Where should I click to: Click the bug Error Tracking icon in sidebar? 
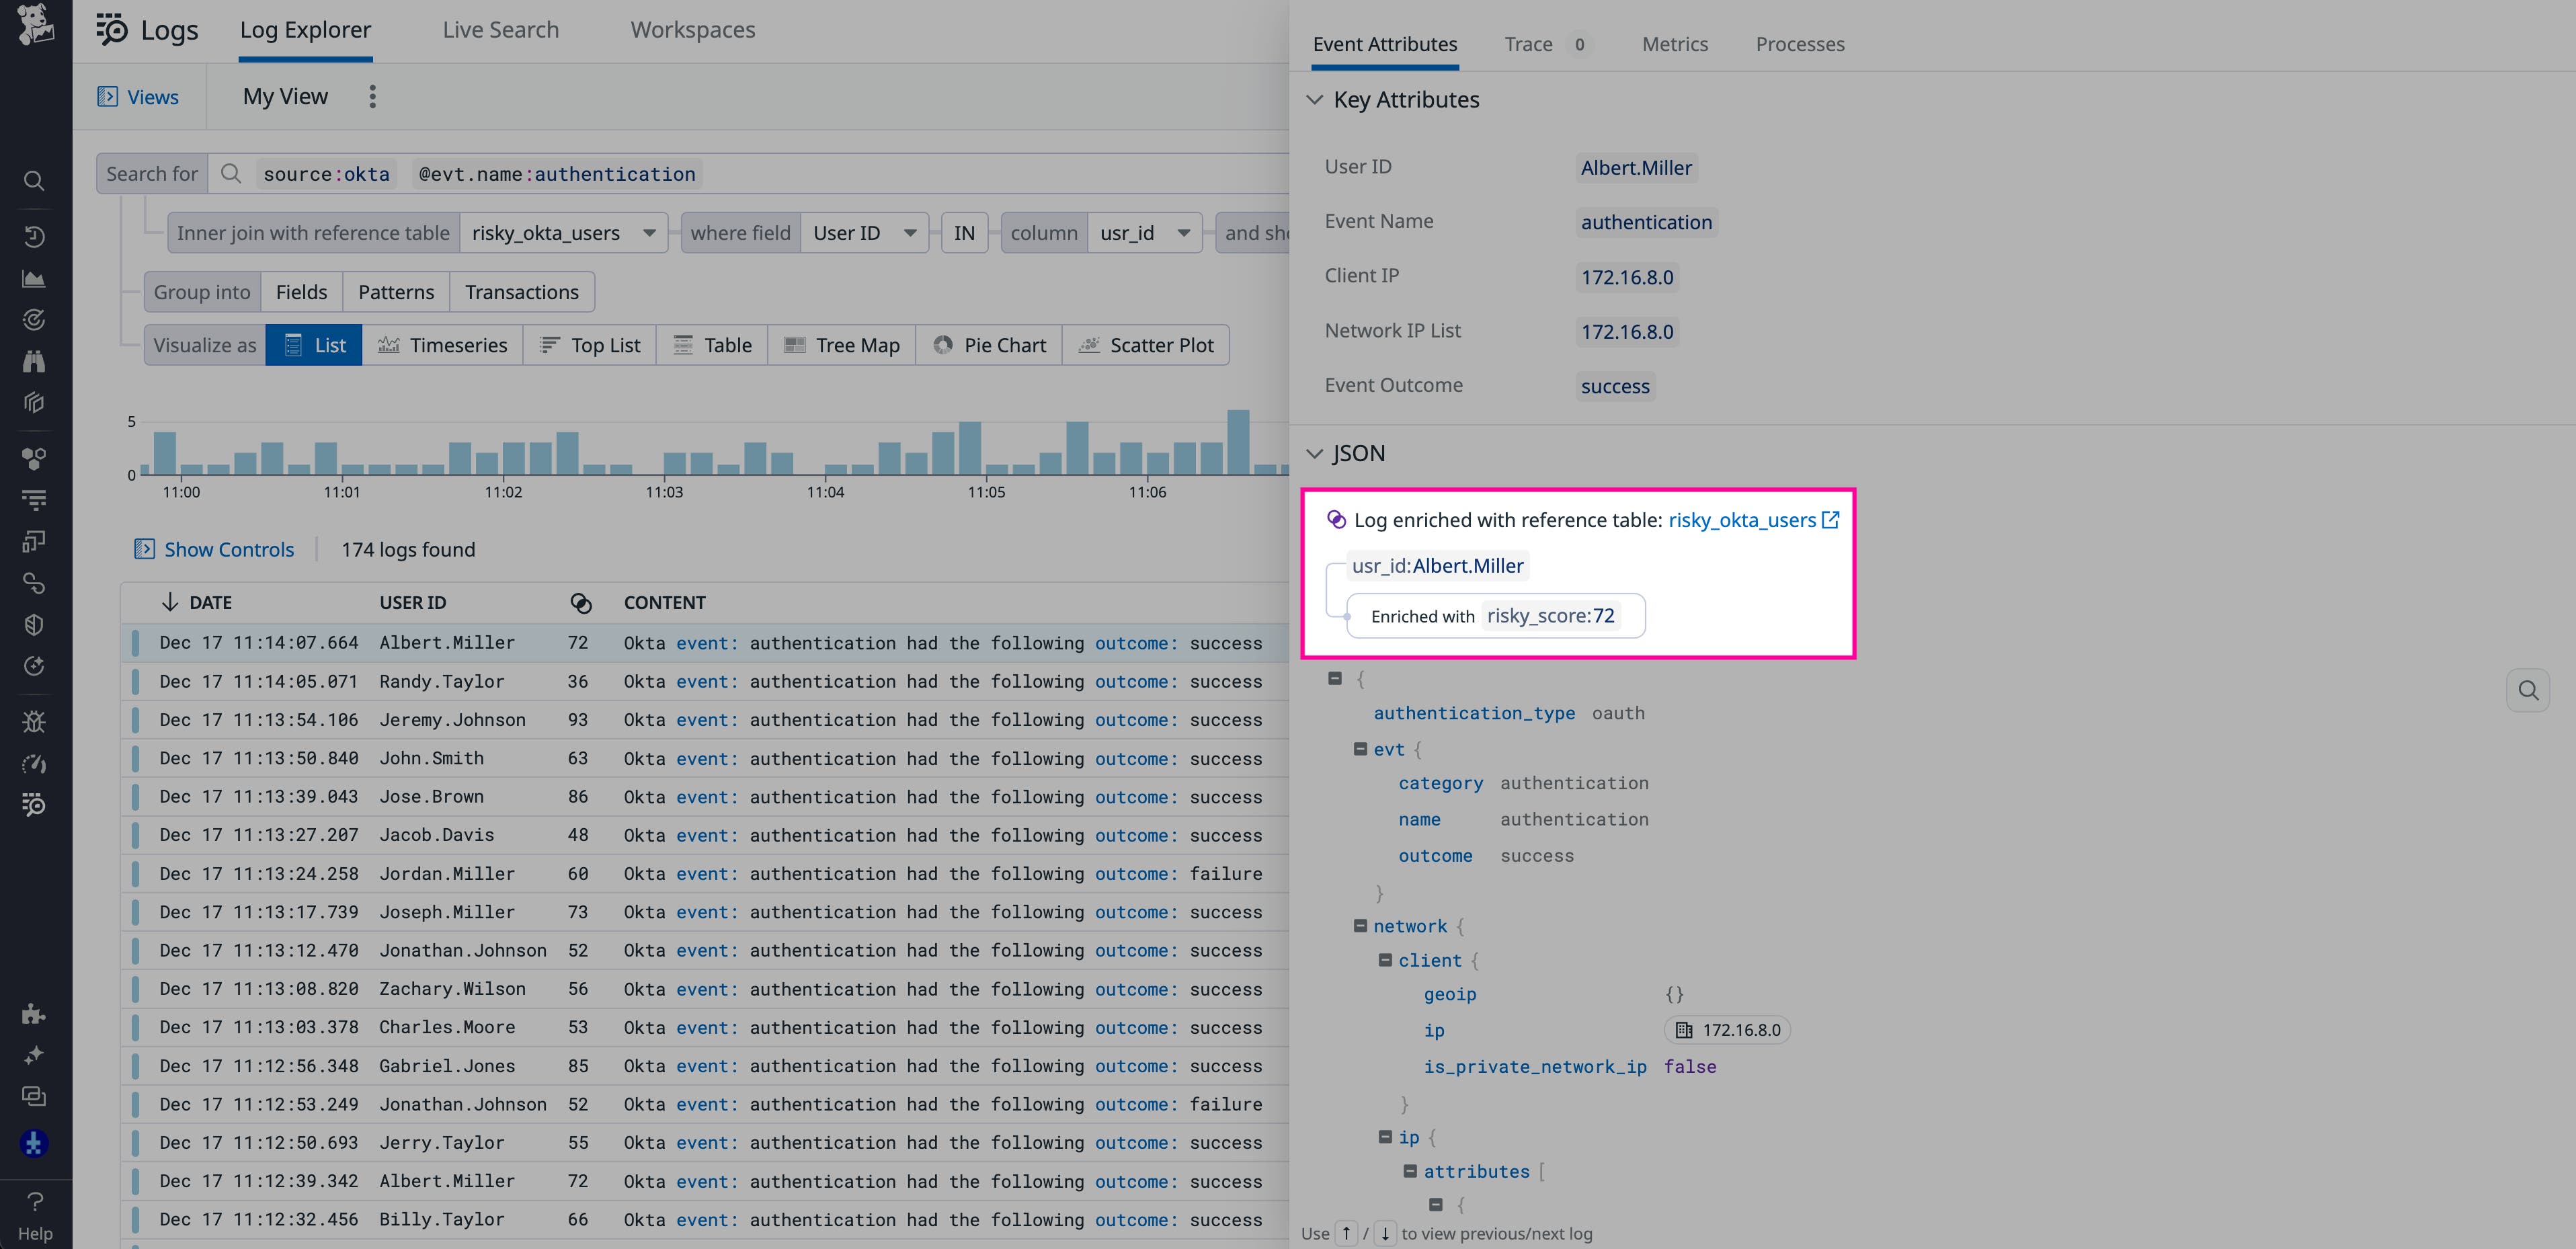click(x=33, y=722)
